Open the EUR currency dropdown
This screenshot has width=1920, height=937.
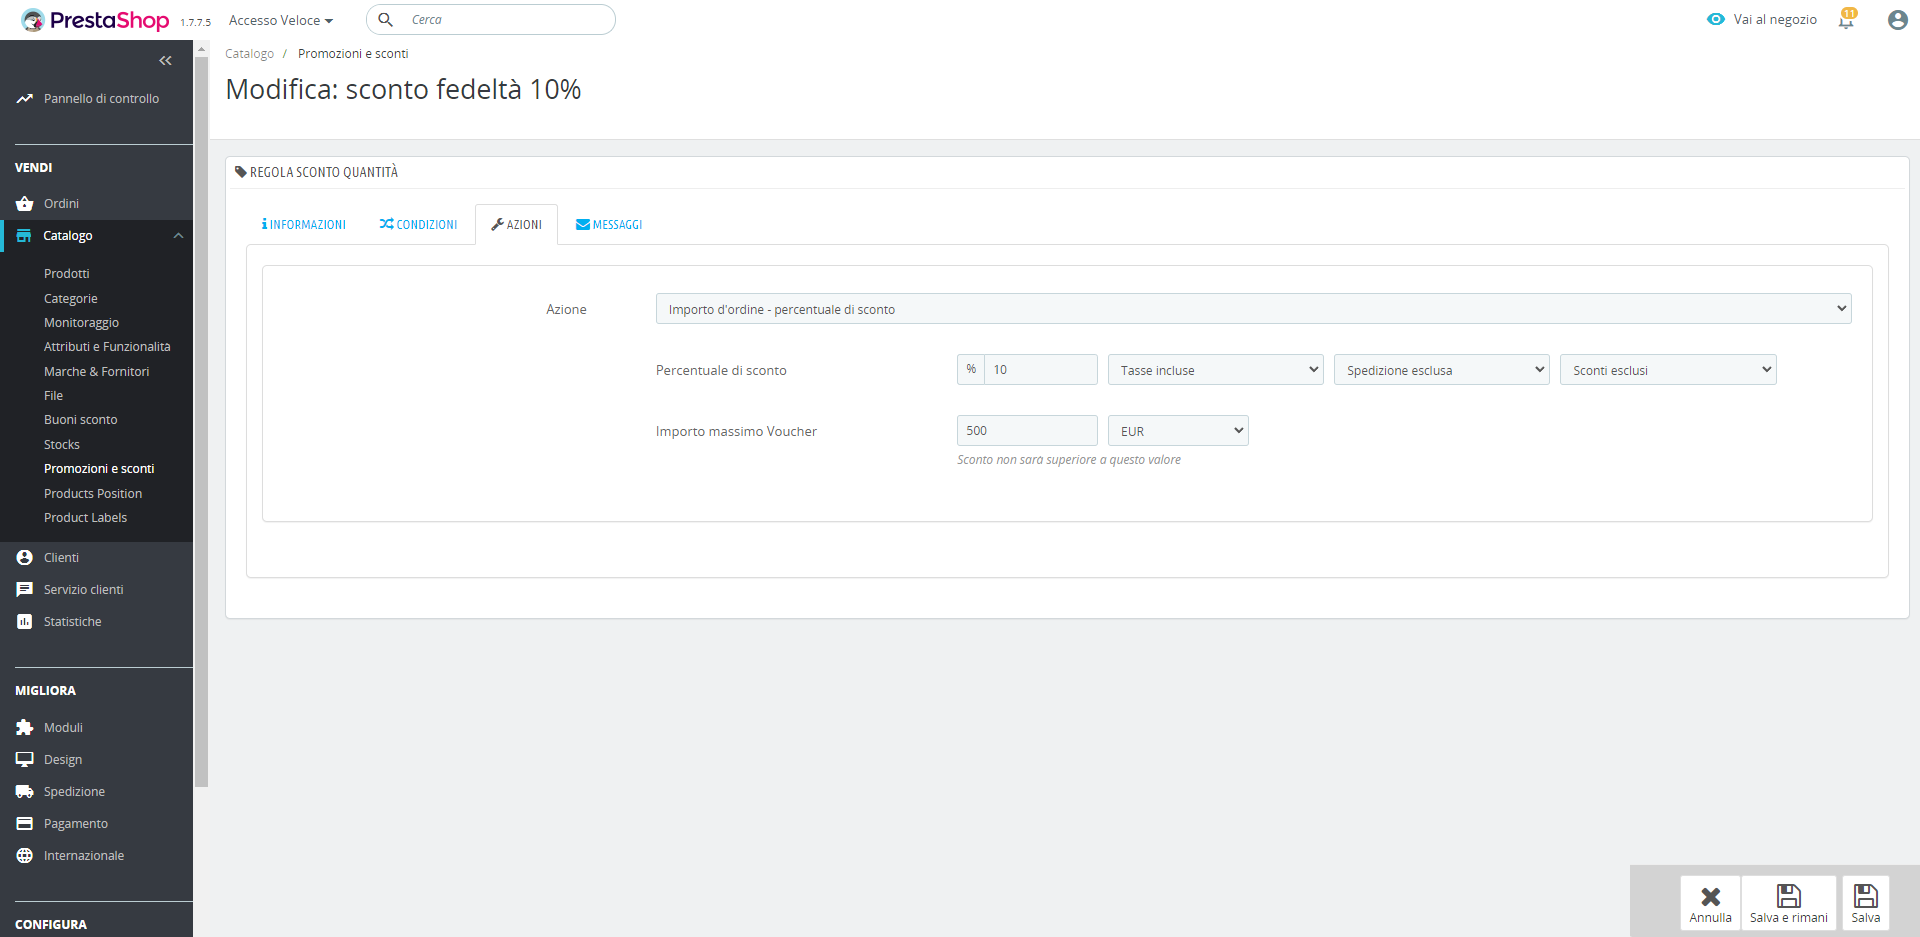click(x=1178, y=431)
